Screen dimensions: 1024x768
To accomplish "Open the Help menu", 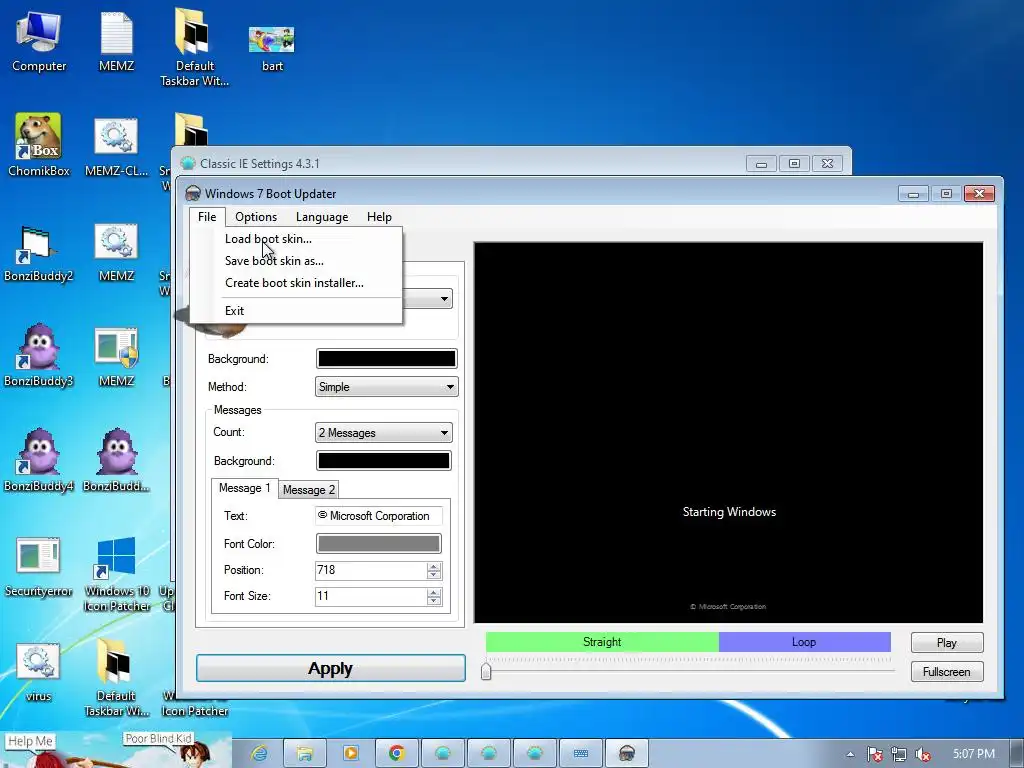I will point(379,217).
